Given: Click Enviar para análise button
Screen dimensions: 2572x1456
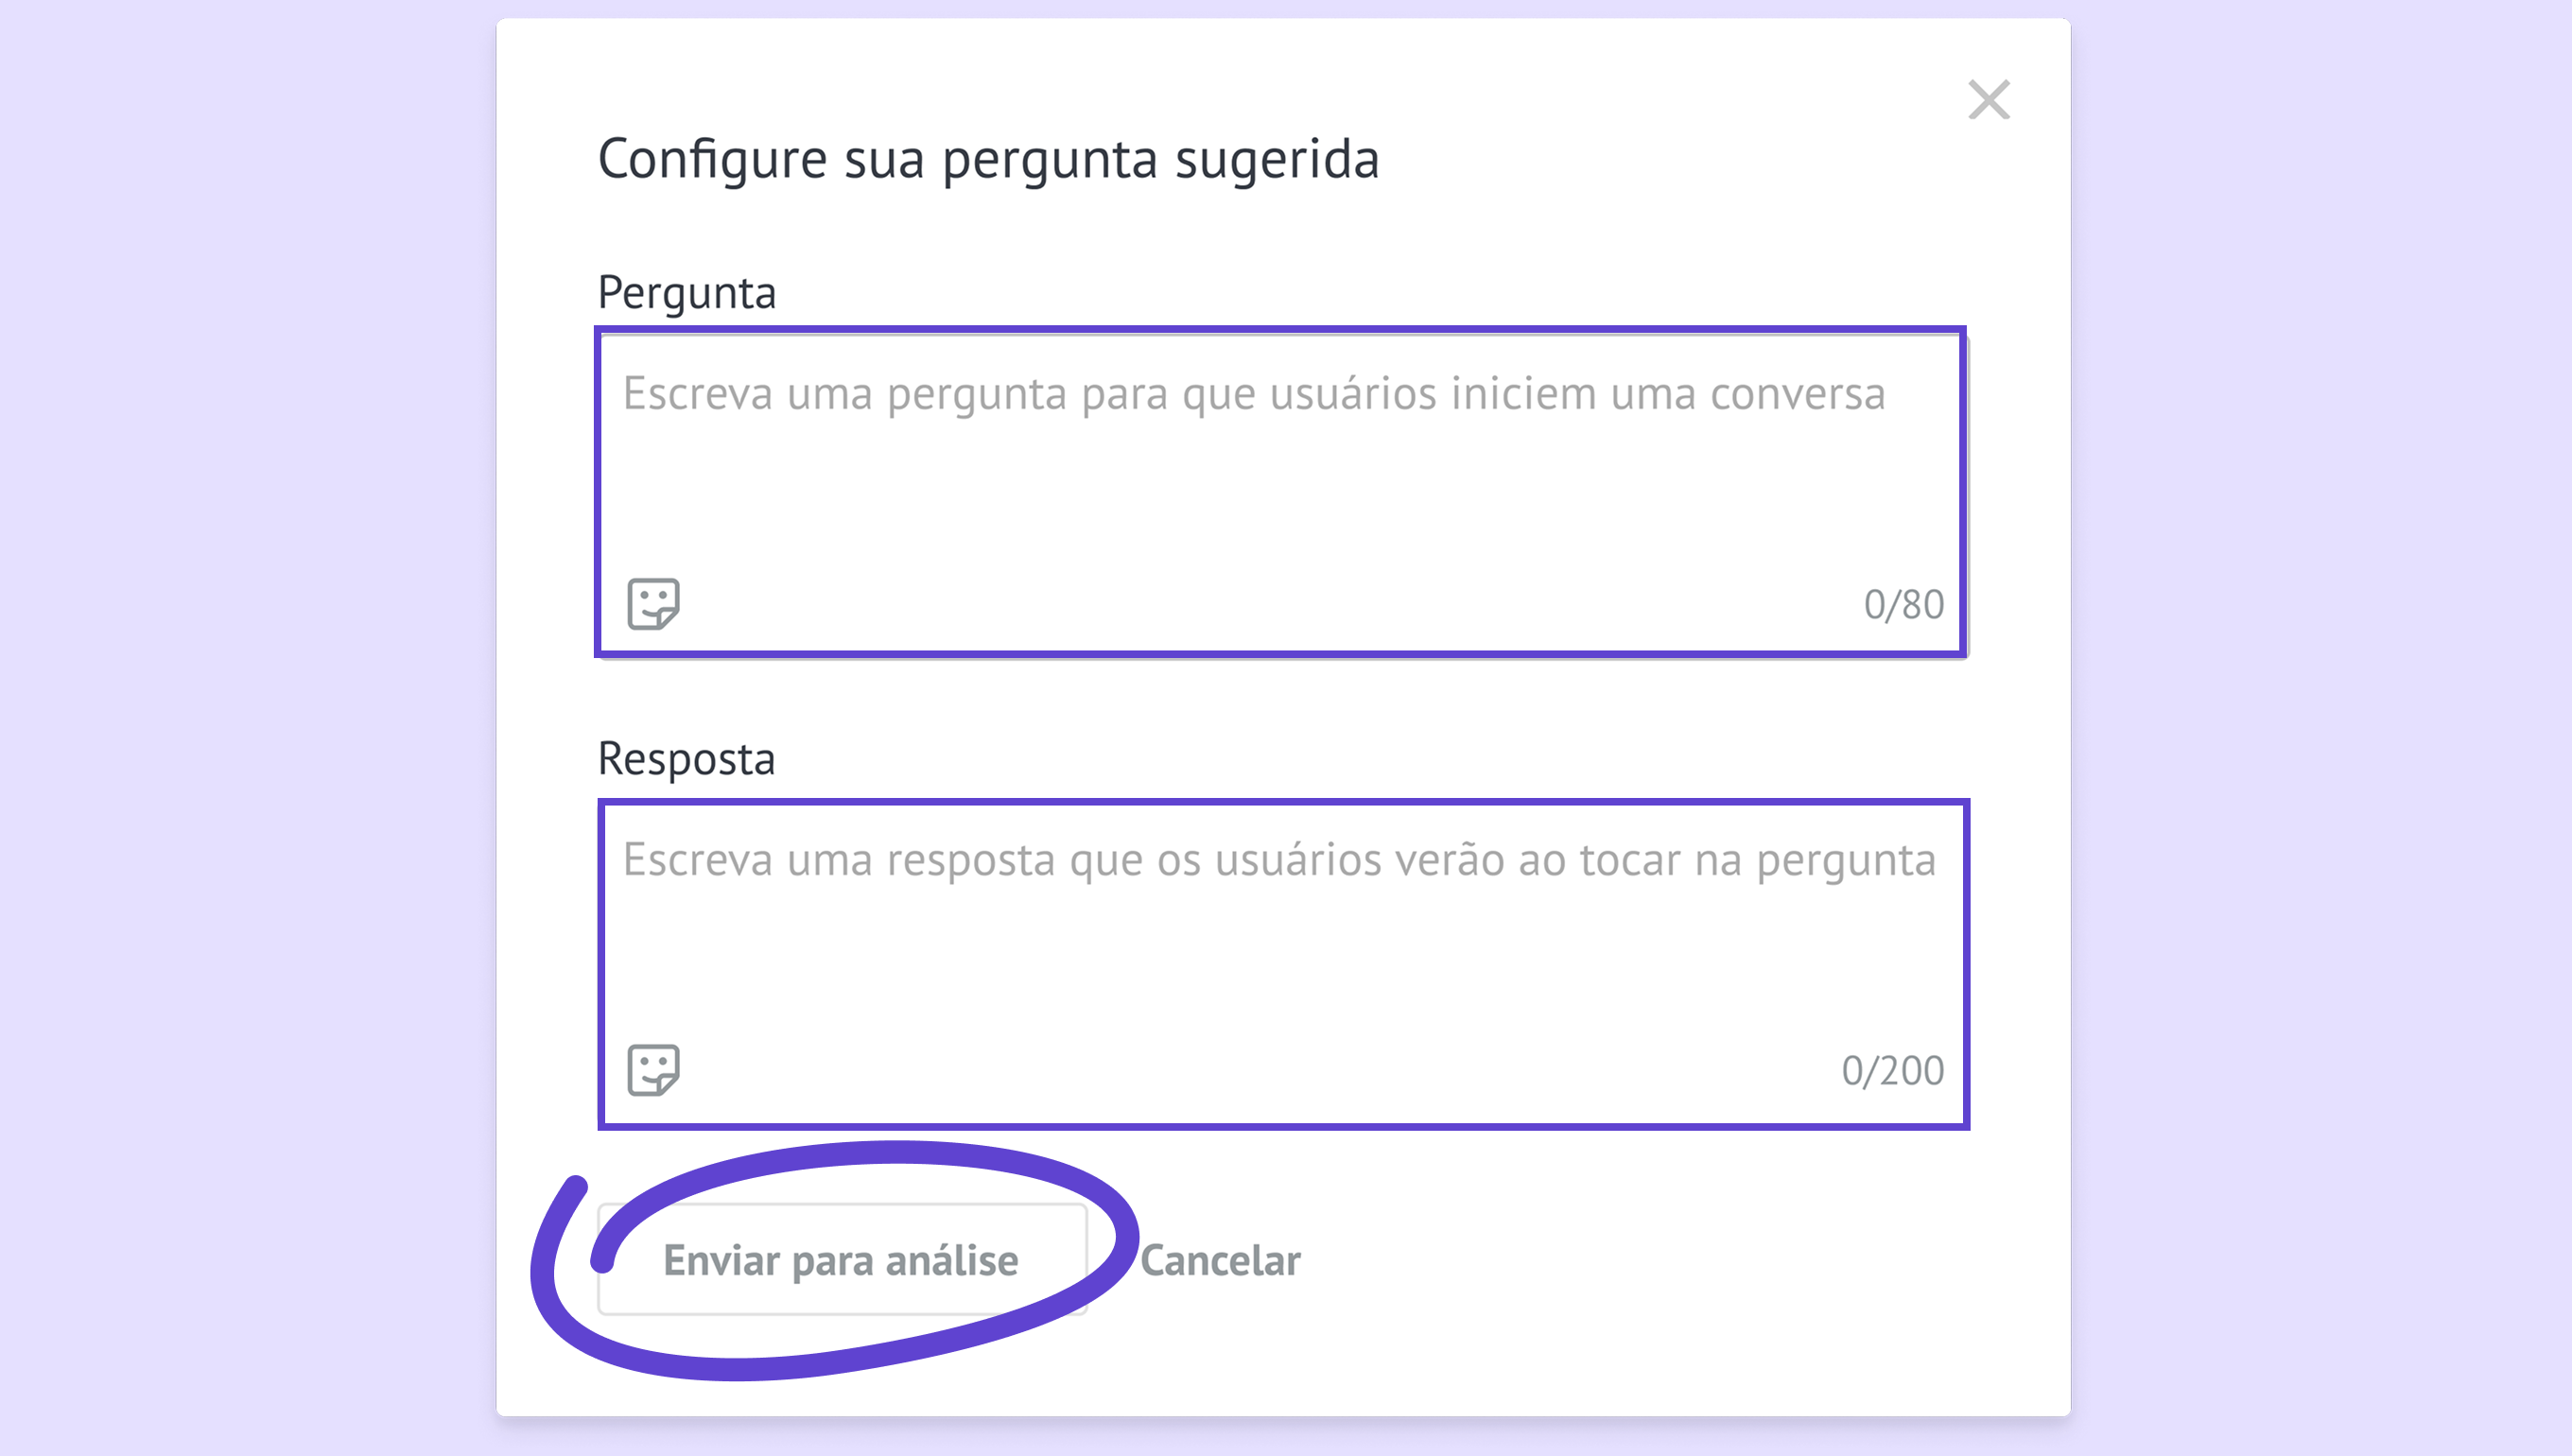Looking at the screenshot, I should click(842, 1259).
